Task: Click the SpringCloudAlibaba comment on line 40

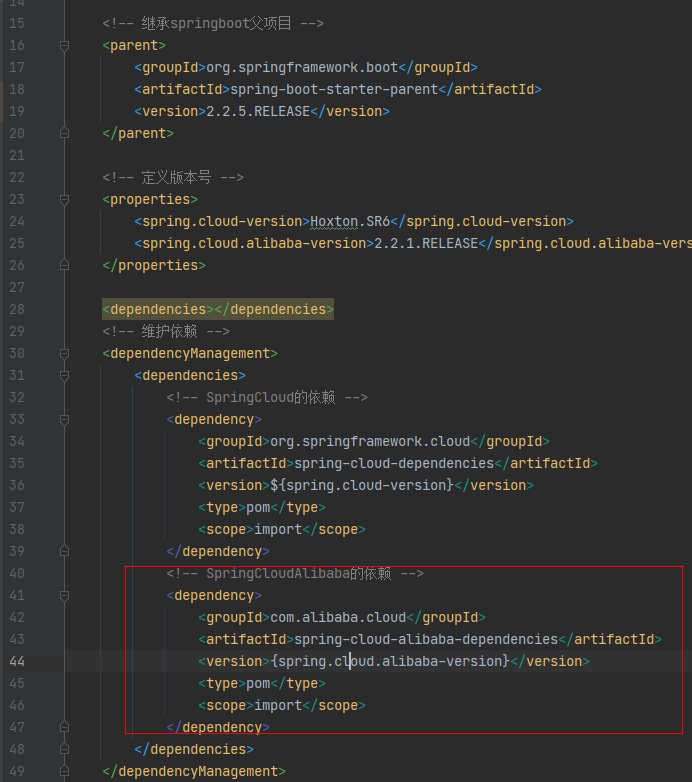Action: coord(295,574)
